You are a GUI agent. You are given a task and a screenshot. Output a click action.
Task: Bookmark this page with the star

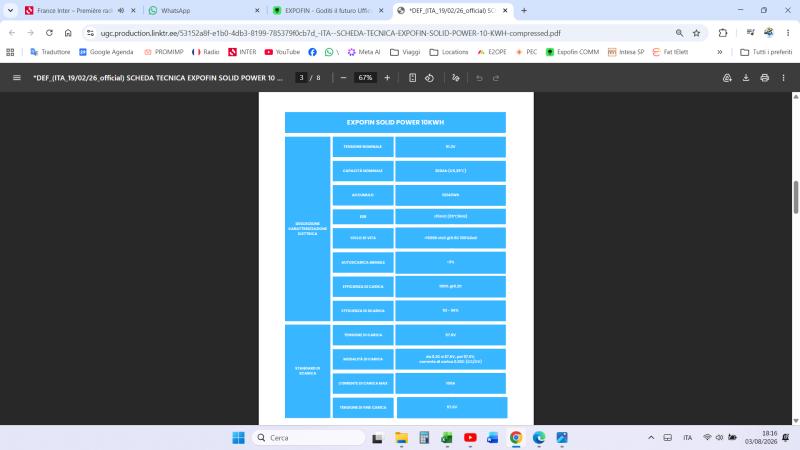point(696,33)
